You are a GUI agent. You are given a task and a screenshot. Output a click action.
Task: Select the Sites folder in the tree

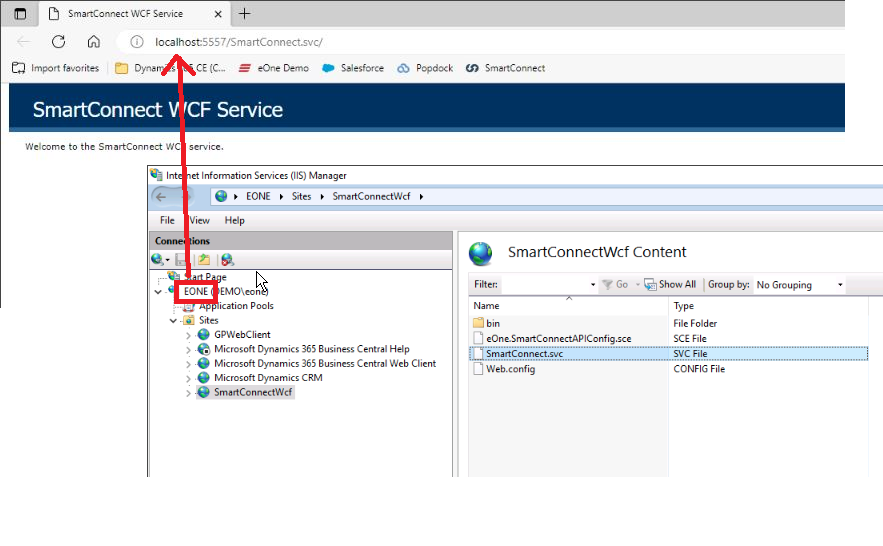coord(208,320)
